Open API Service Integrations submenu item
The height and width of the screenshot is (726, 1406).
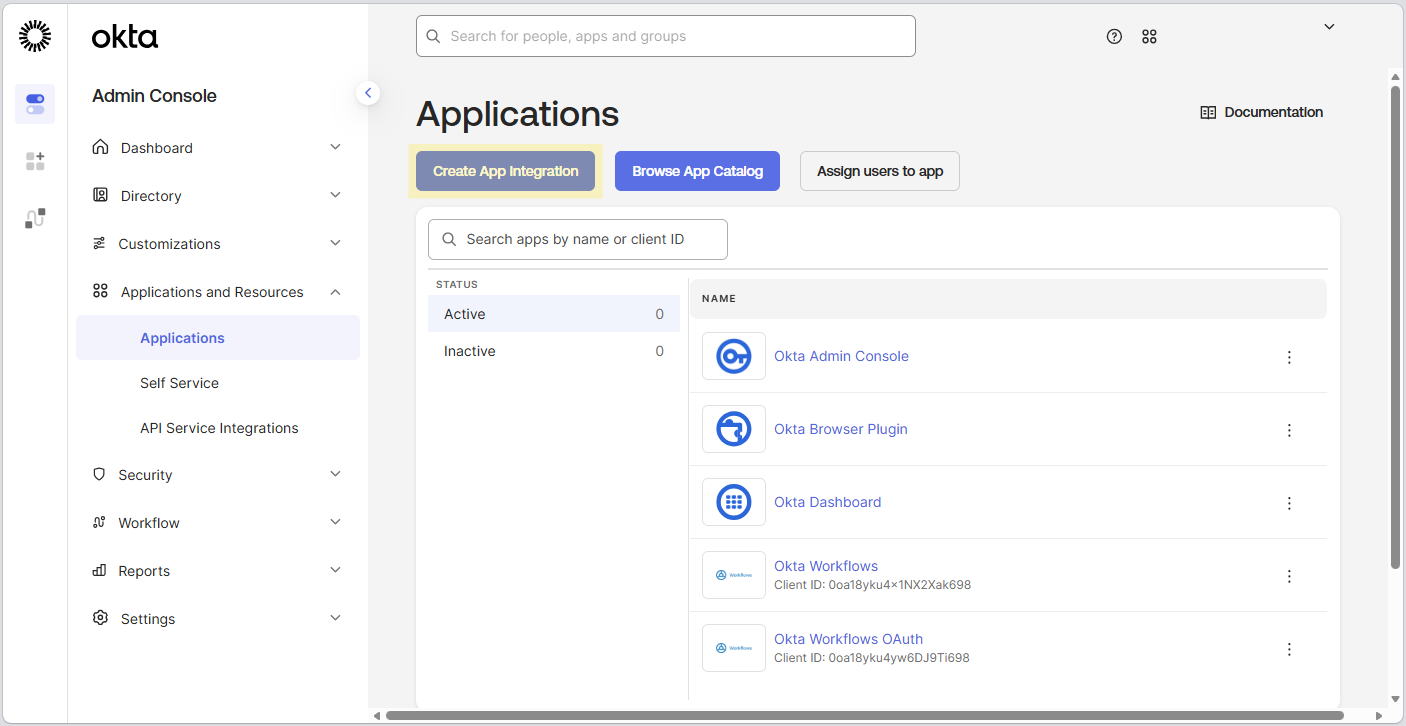click(218, 428)
